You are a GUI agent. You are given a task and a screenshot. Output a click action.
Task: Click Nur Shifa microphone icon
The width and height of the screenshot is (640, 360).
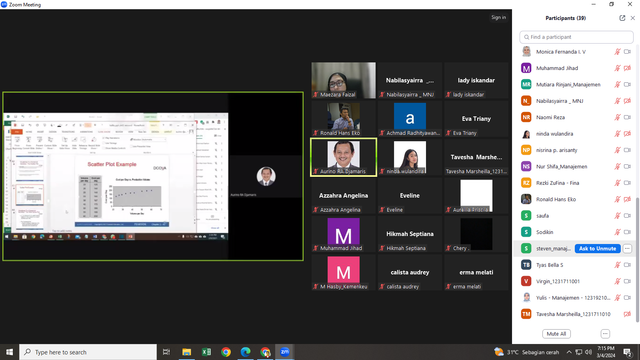618,167
